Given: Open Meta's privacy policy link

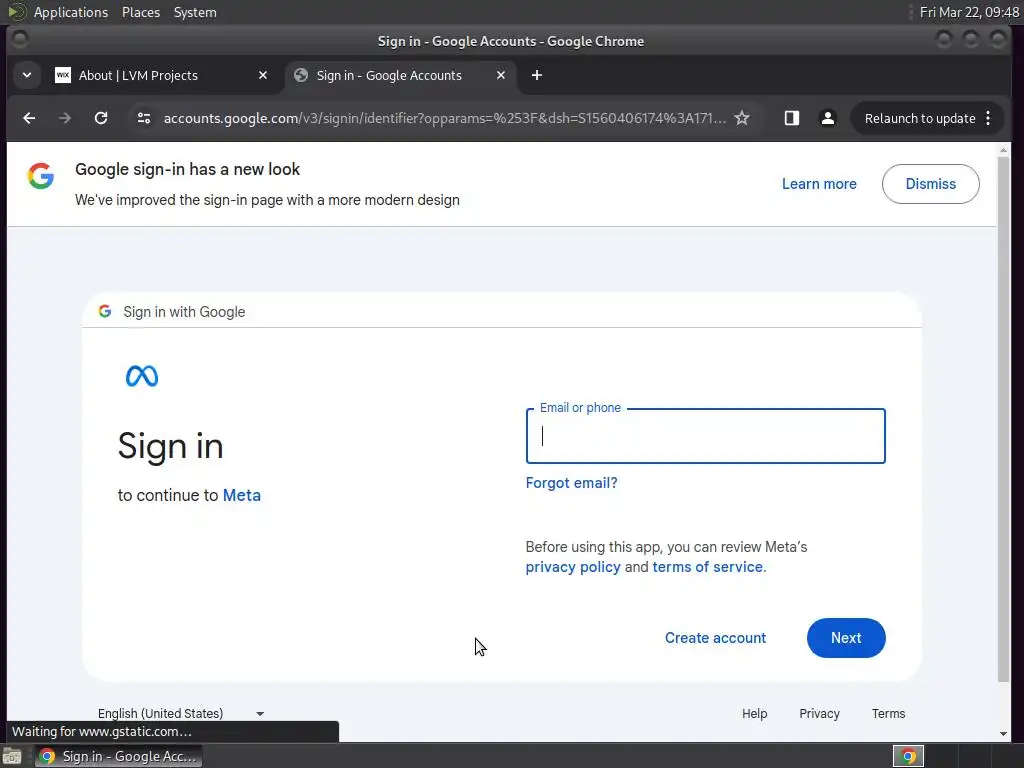Looking at the screenshot, I should [x=573, y=567].
